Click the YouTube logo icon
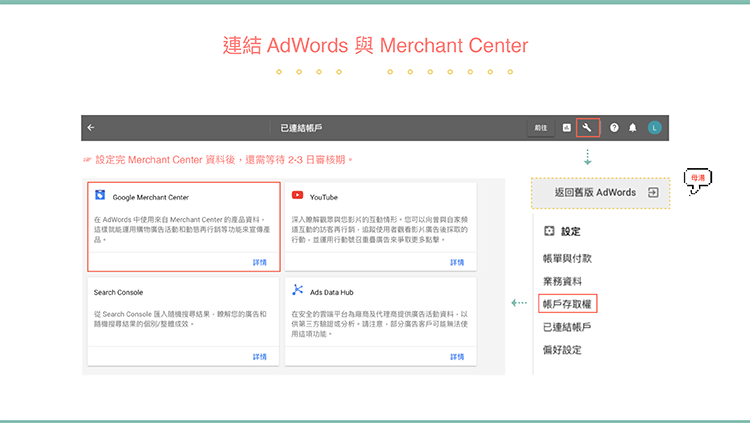Screen dimensions: 750x423 click(298, 195)
